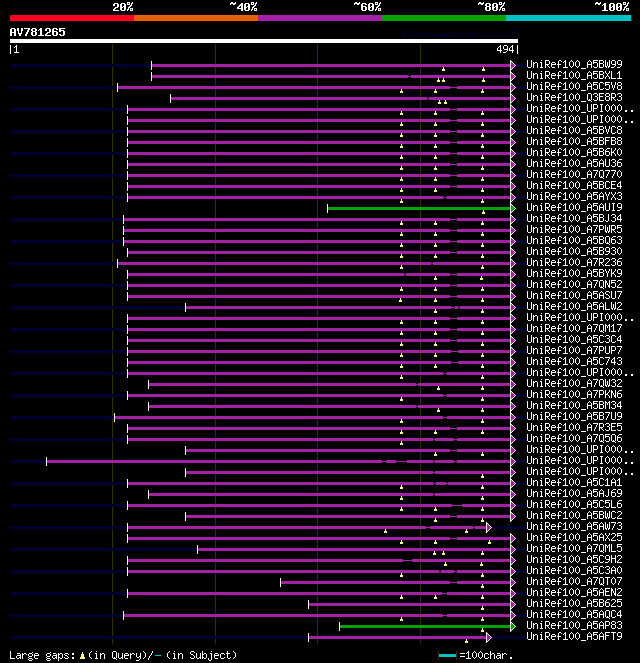Open the UniRef100_A5AX25 entry
The image size is (640, 663).
coord(574,537)
